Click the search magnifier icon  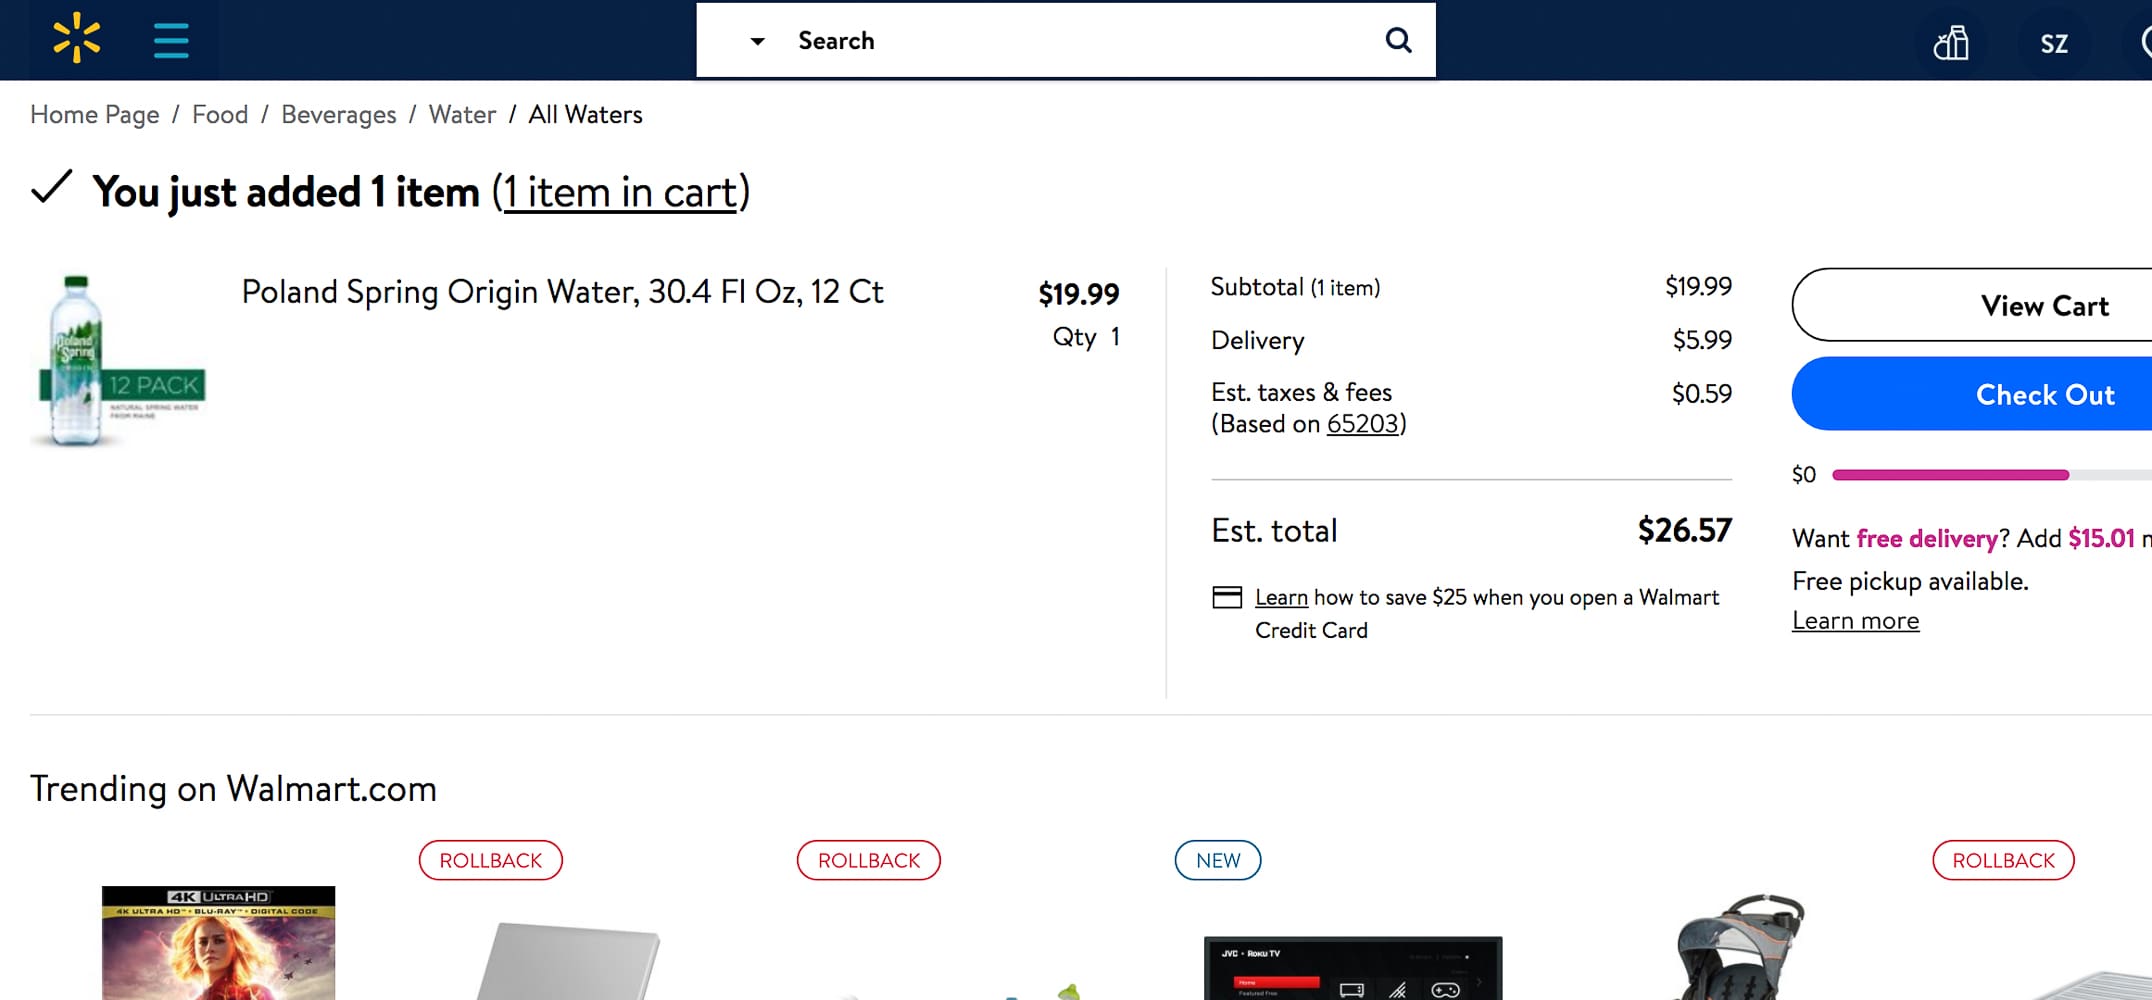click(x=1398, y=40)
